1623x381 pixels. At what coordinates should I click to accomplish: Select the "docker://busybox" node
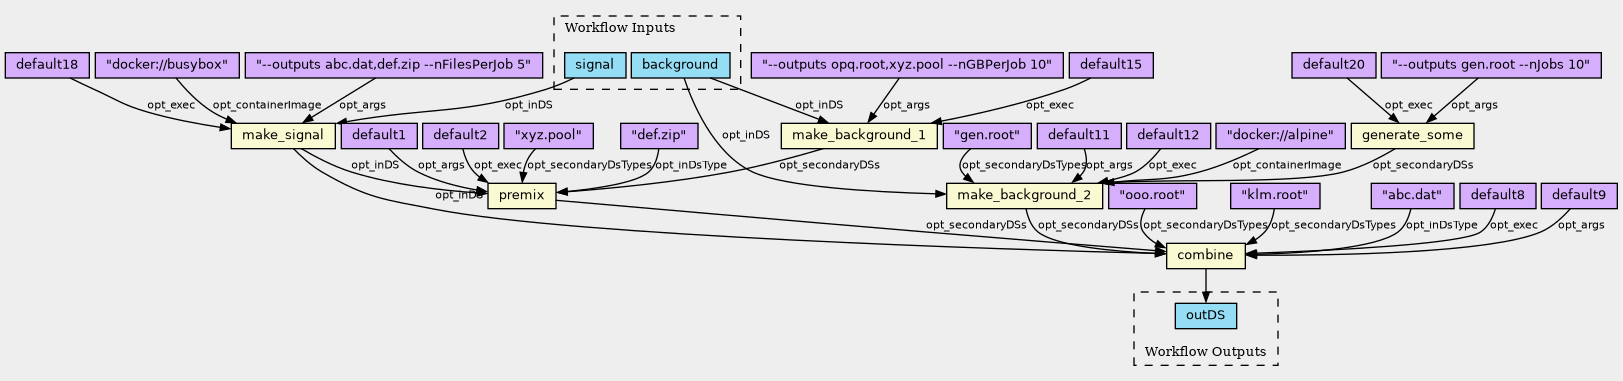tap(168, 66)
